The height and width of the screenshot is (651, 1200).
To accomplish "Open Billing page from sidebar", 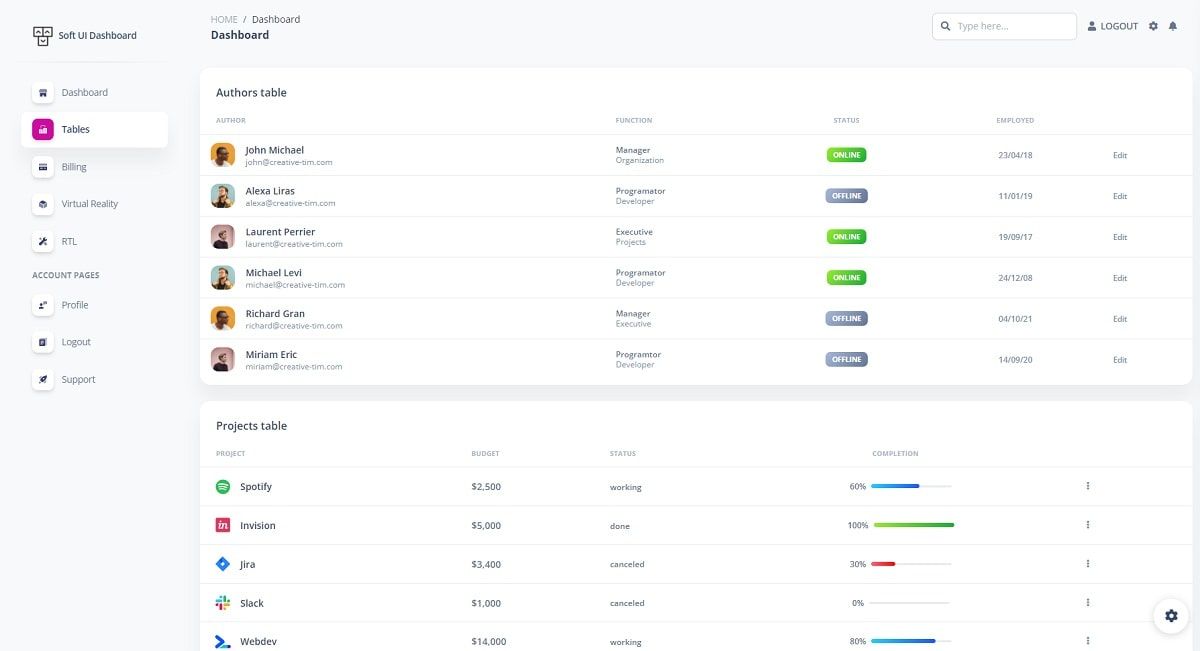I will [94, 167].
